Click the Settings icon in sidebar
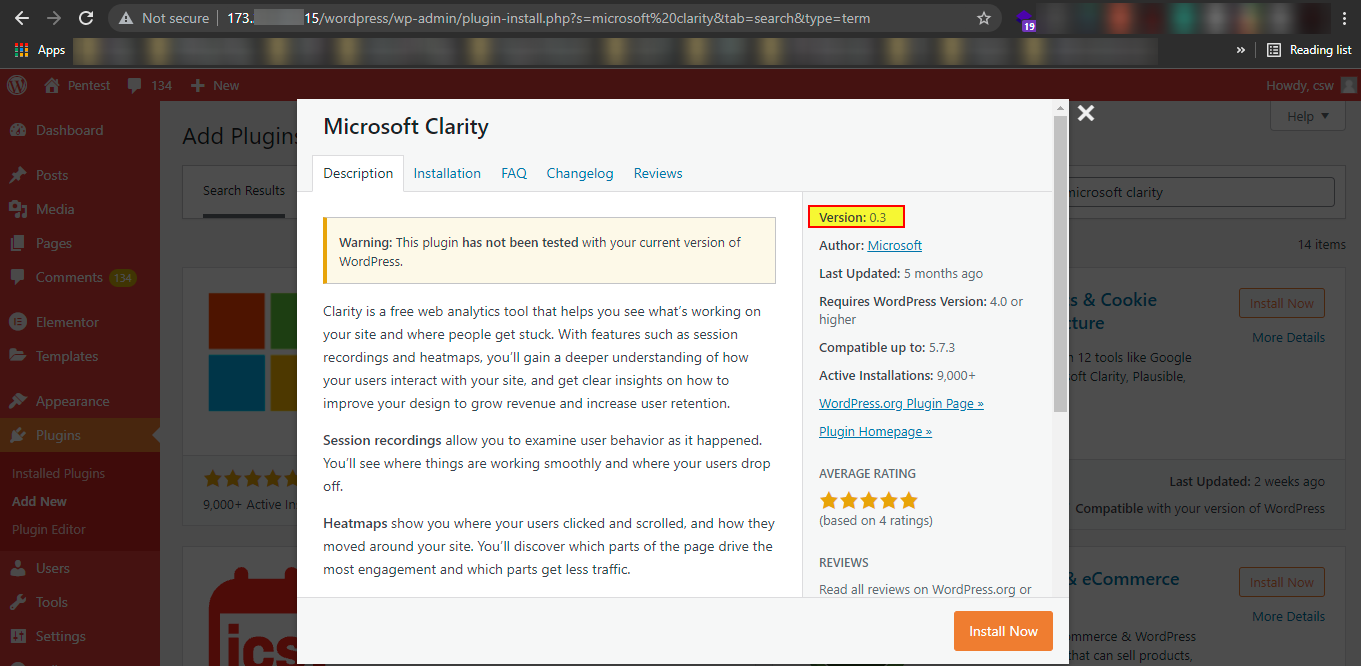The height and width of the screenshot is (666, 1361). tap(18, 636)
